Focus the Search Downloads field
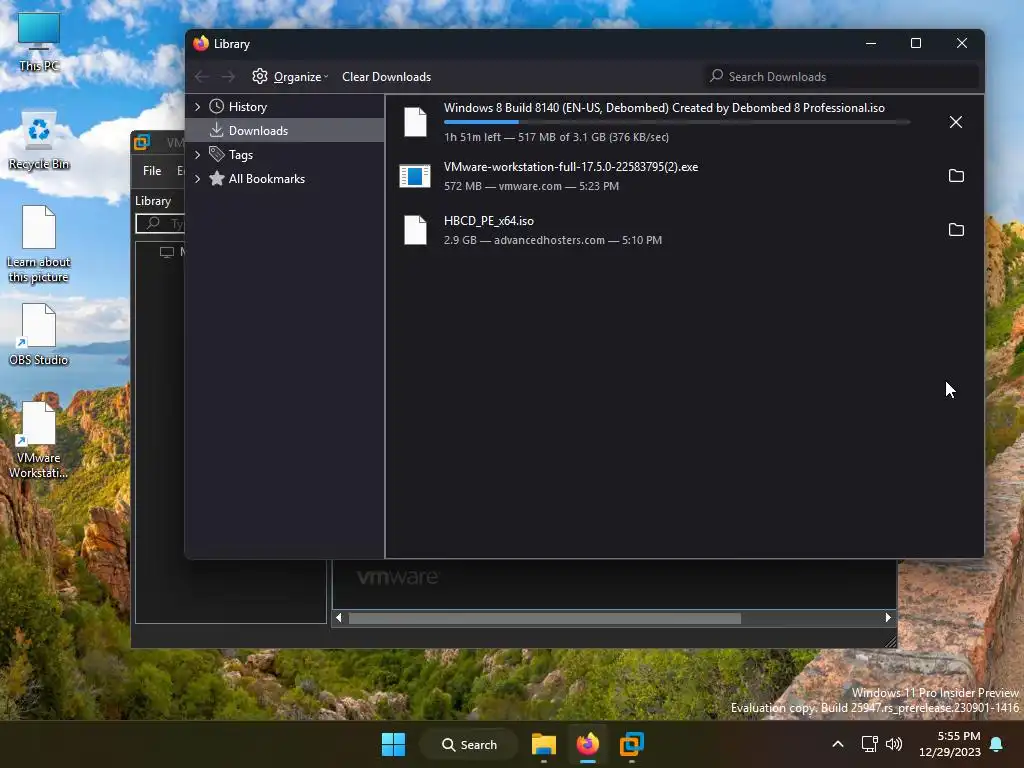Image resolution: width=1024 pixels, height=768 pixels. coord(842,76)
